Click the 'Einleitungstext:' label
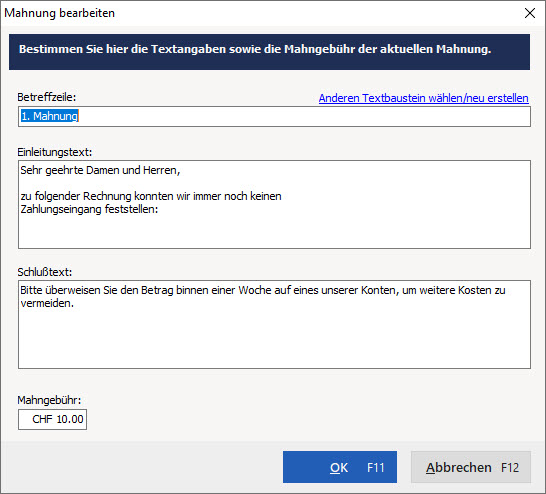546x494 pixels. 55,152
